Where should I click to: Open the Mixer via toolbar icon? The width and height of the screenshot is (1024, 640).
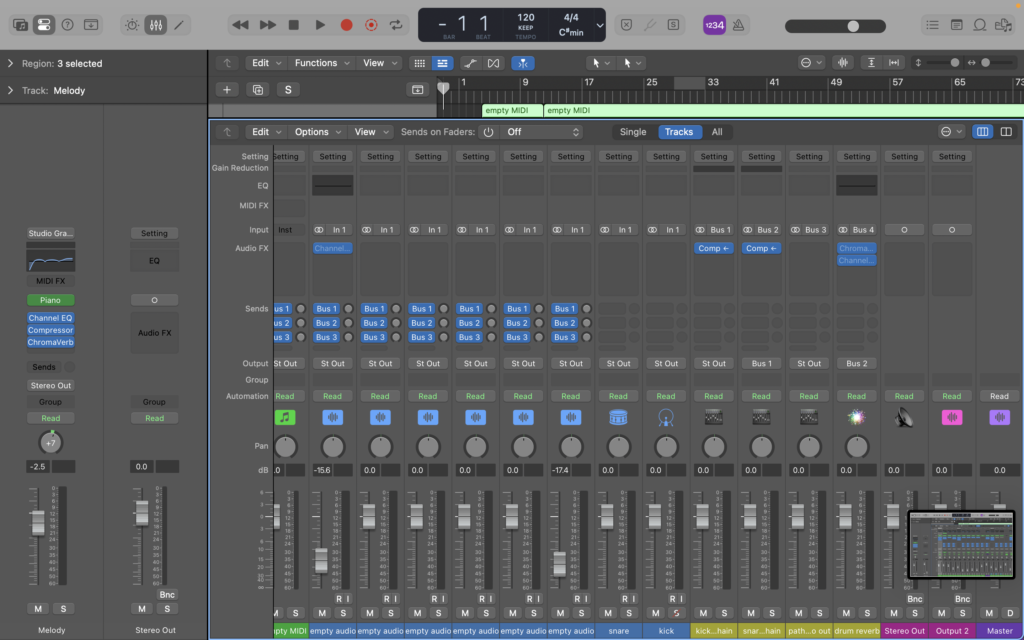click(x=156, y=24)
